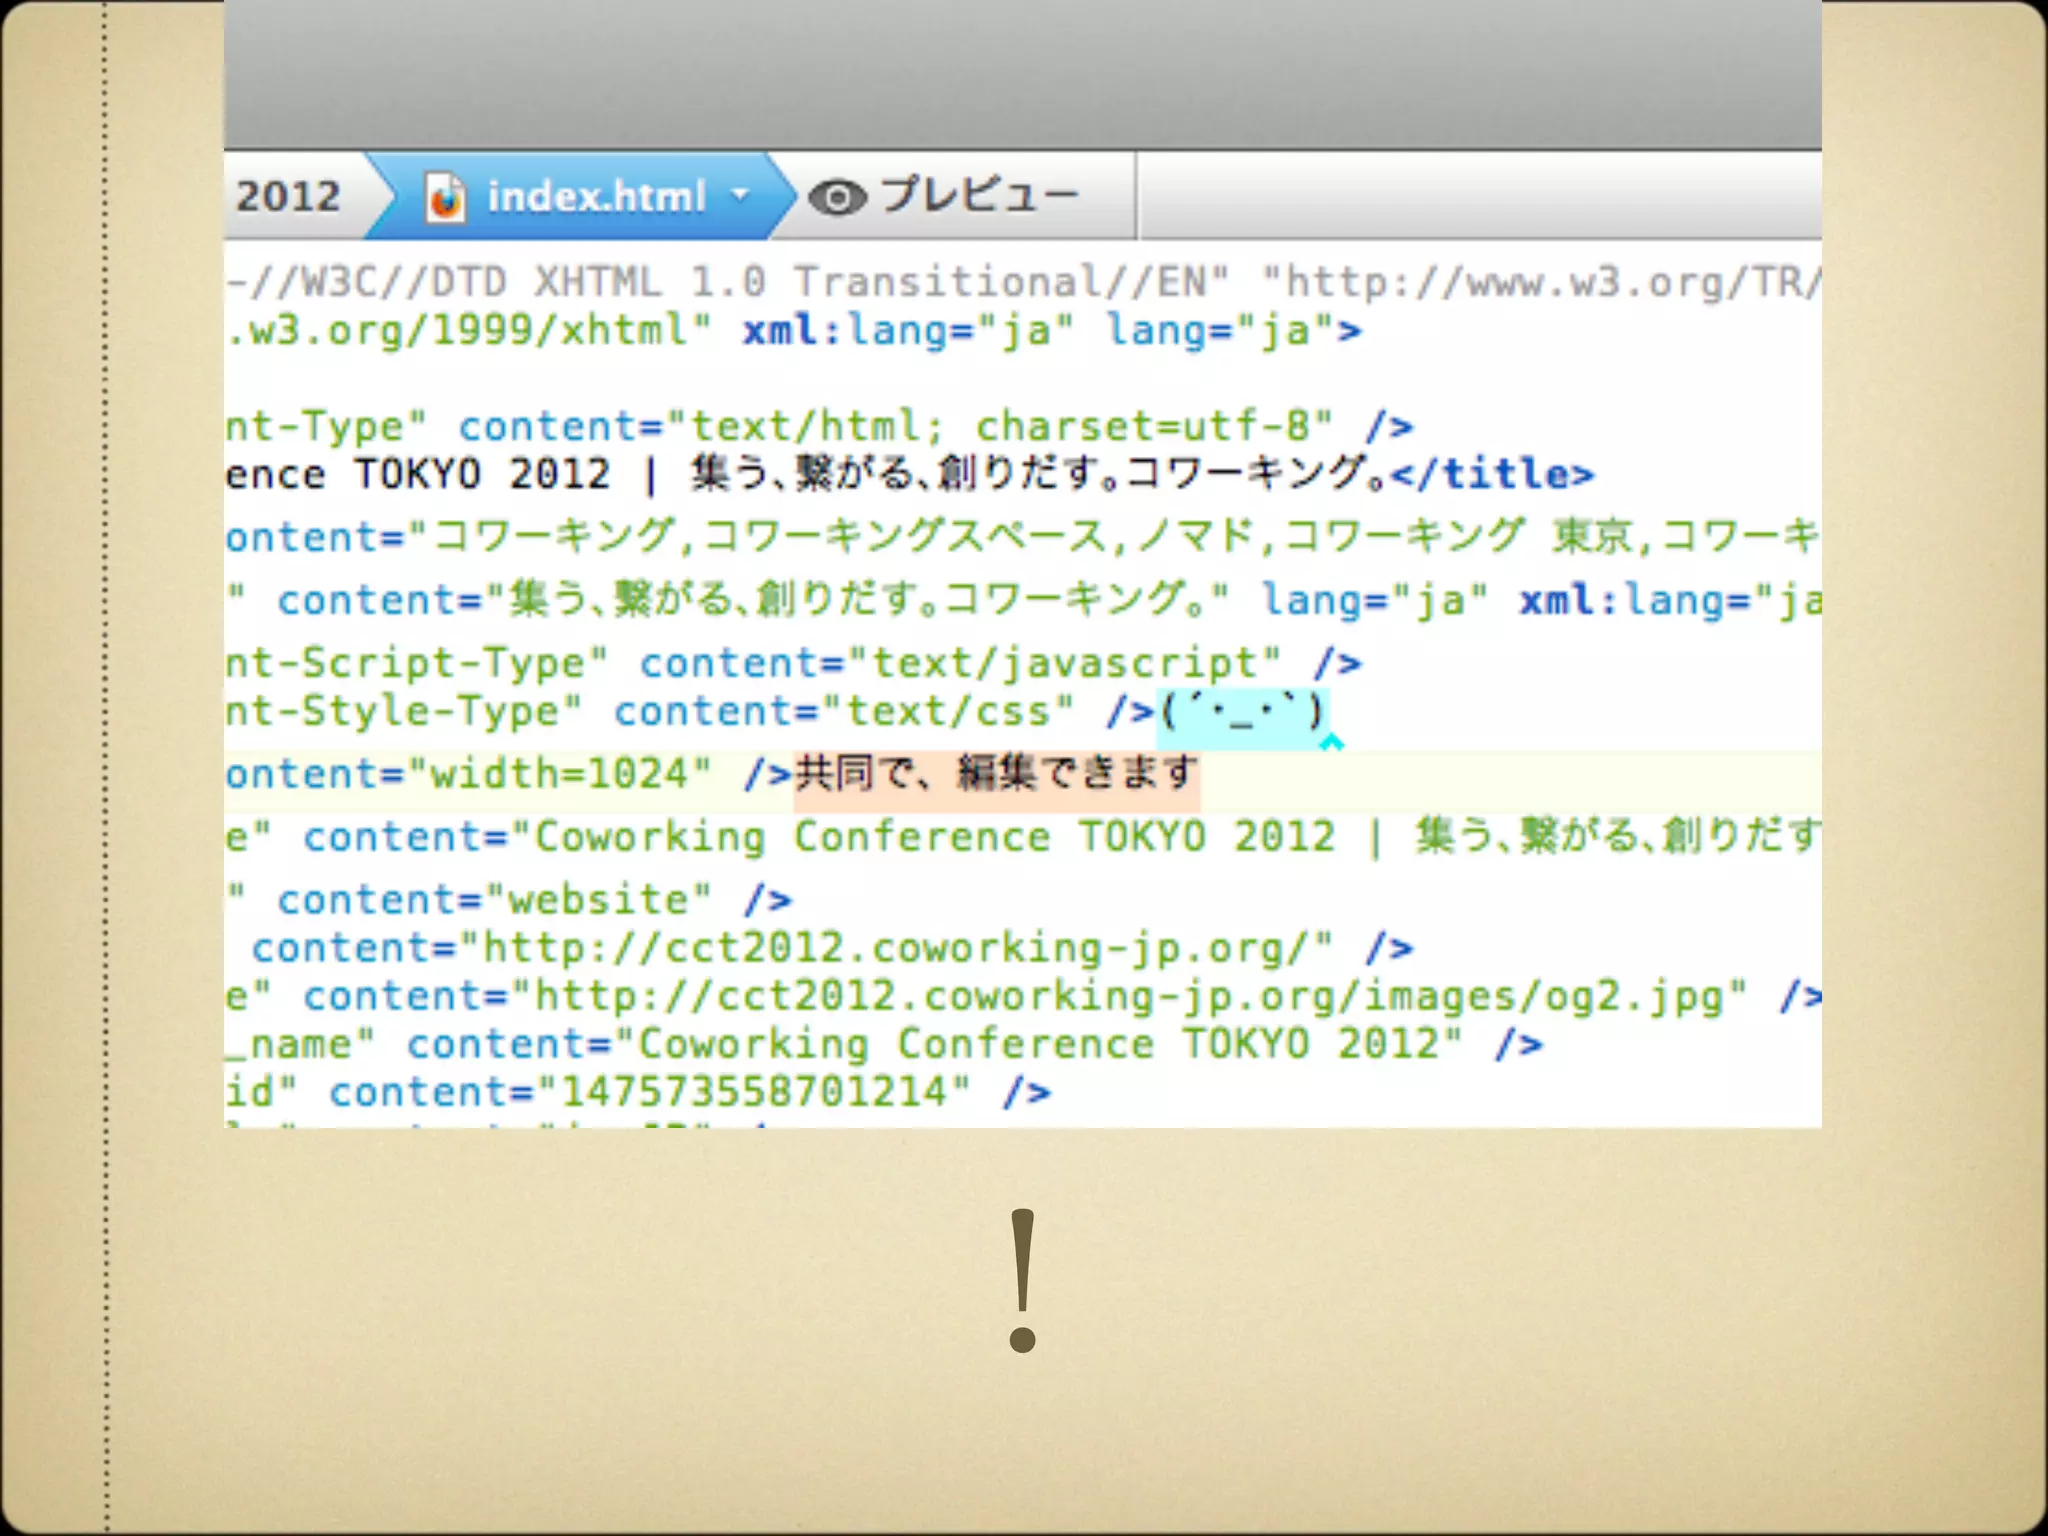Switch to the プレビュー tab
This screenshot has height=1536, width=2048.
click(x=978, y=195)
